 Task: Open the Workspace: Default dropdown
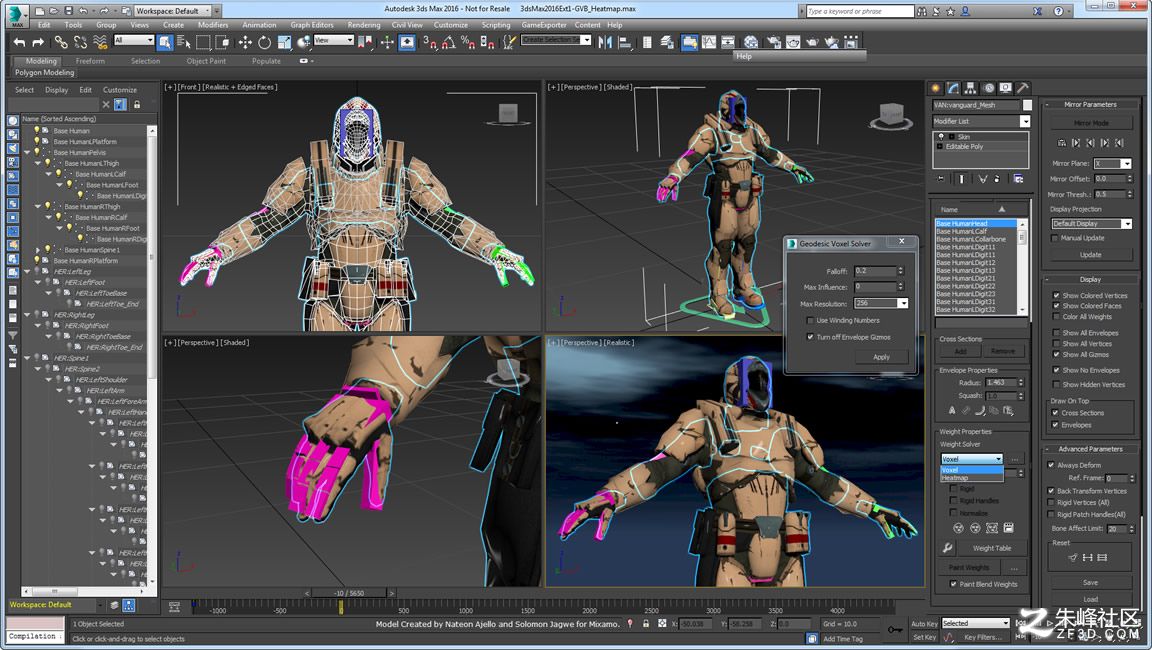[x=173, y=11]
